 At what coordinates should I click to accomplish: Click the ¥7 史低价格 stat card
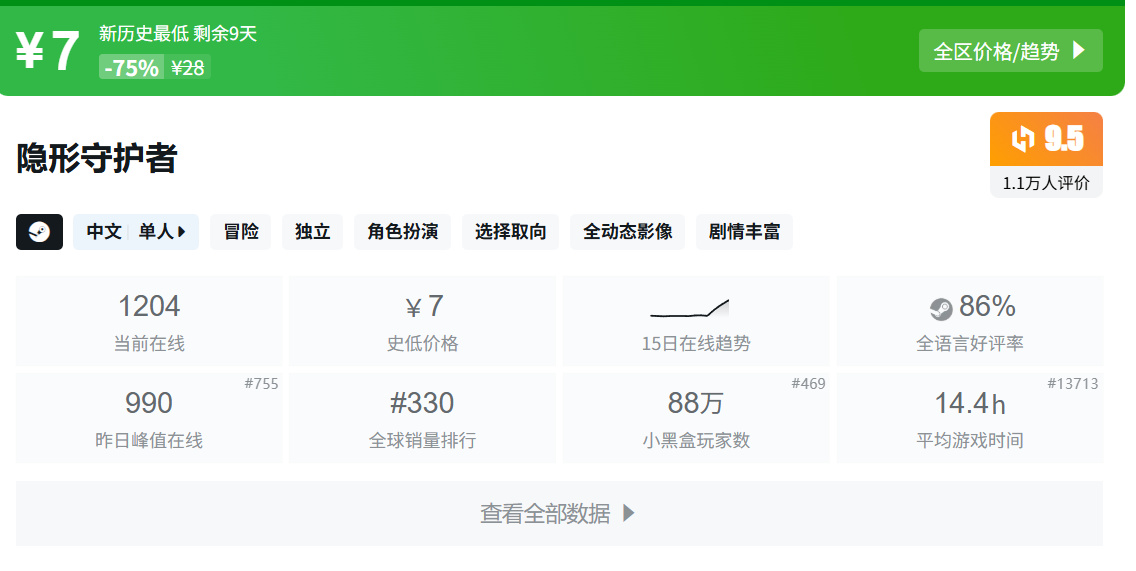pyautogui.click(x=422, y=321)
